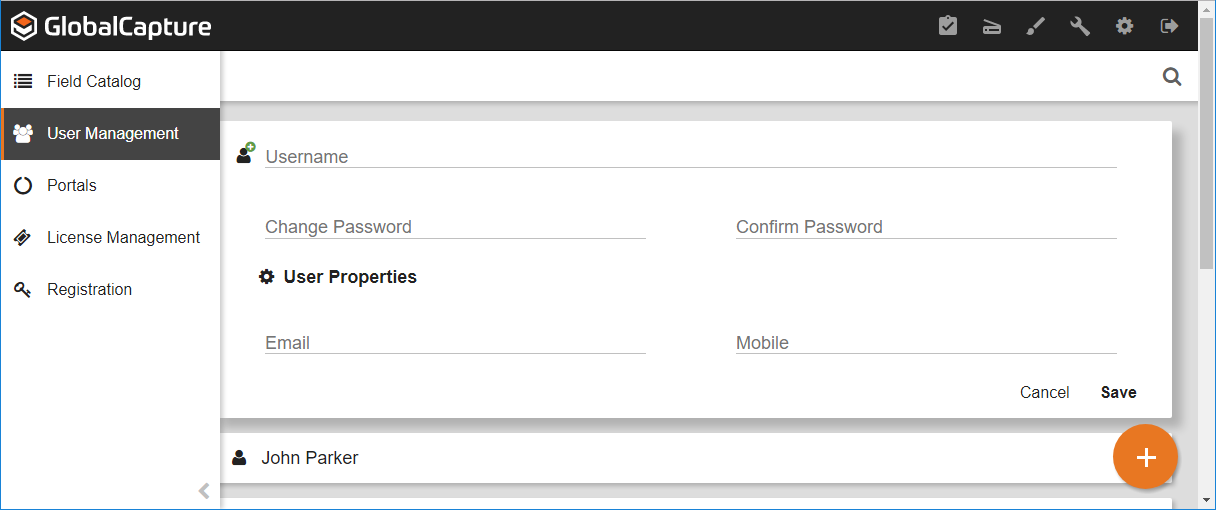
Task: Click the search magnifier icon
Action: 1172,77
